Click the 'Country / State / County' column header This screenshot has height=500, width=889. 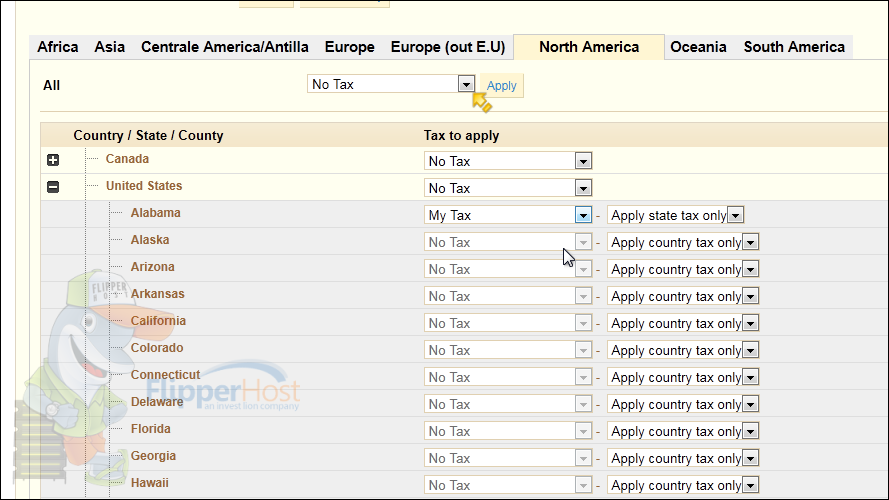click(x=148, y=135)
